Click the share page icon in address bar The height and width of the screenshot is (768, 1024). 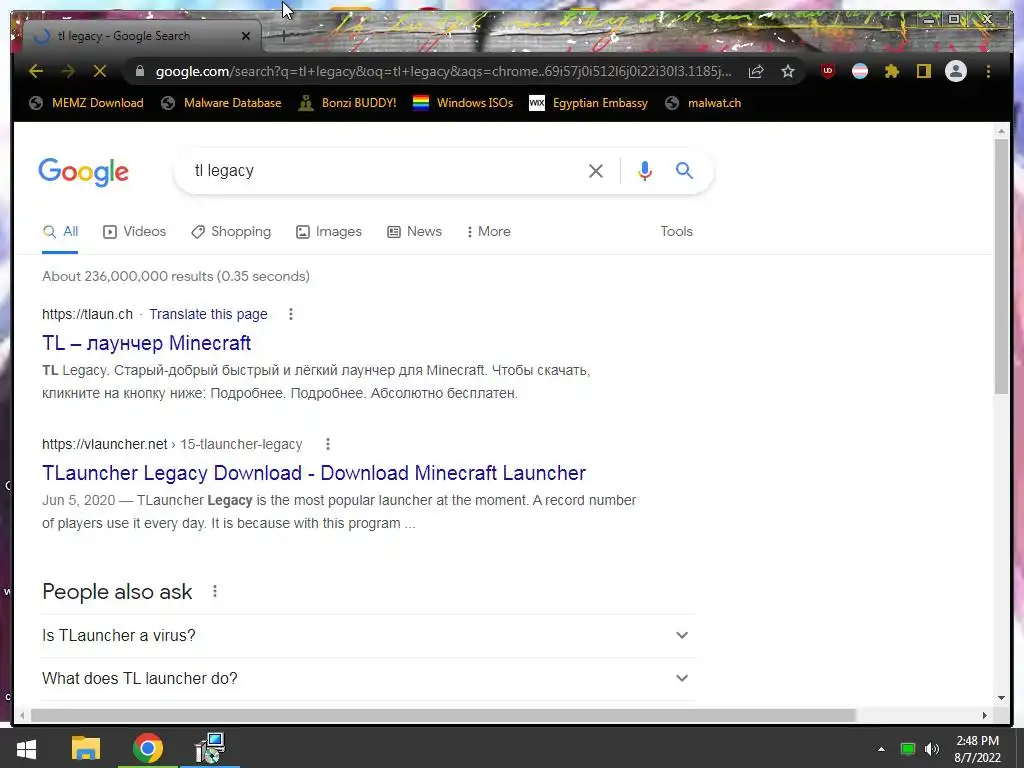[x=756, y=71]
